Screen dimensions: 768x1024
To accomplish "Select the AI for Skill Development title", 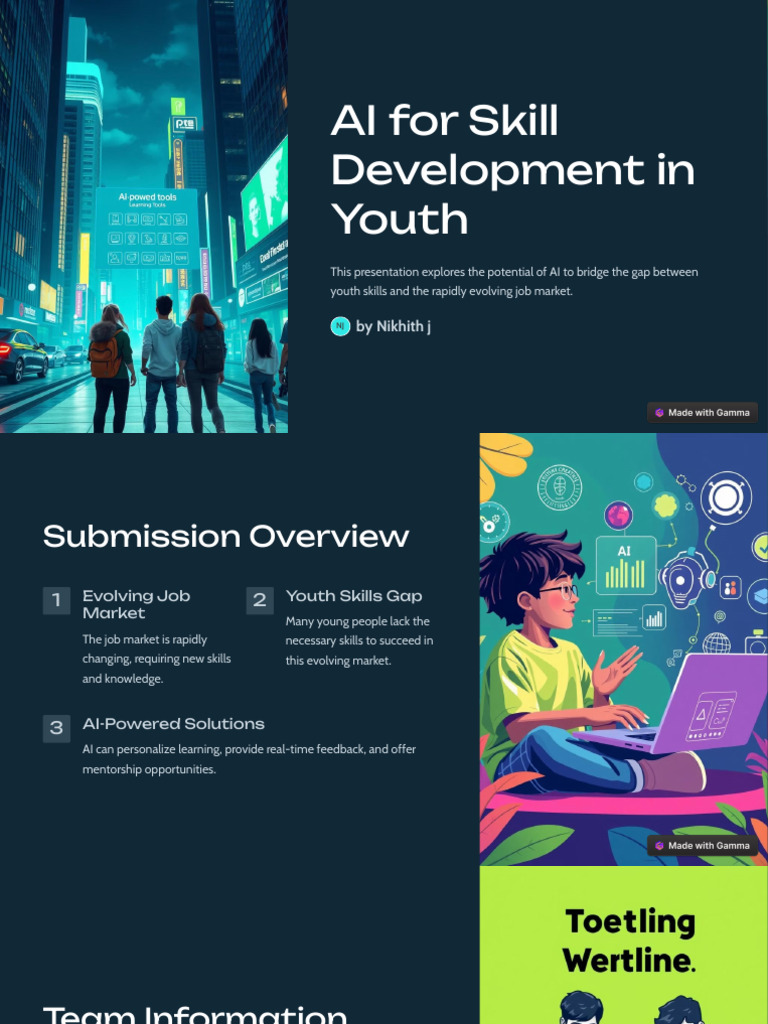I will pyautogui.click(x=513, y=170).
